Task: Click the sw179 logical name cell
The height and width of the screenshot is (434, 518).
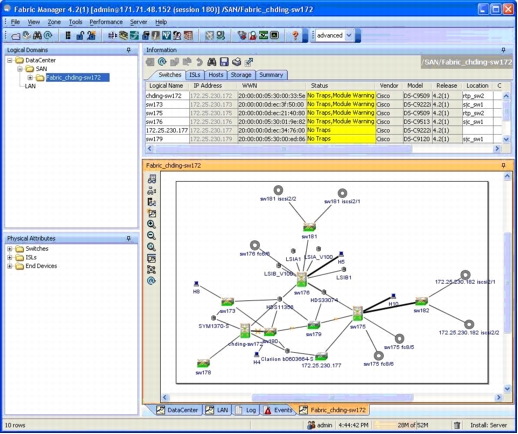Action: coord(167,139)
